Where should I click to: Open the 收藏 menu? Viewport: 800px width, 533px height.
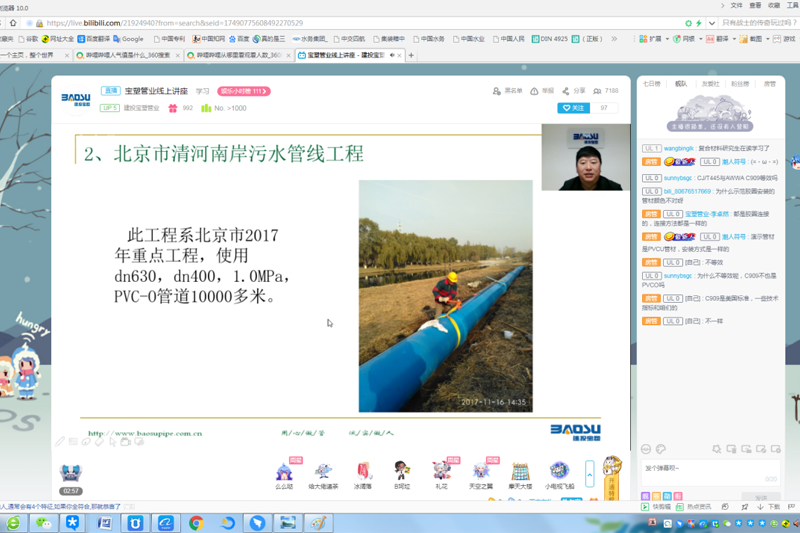pyautogui.click(x=774, y=5)
